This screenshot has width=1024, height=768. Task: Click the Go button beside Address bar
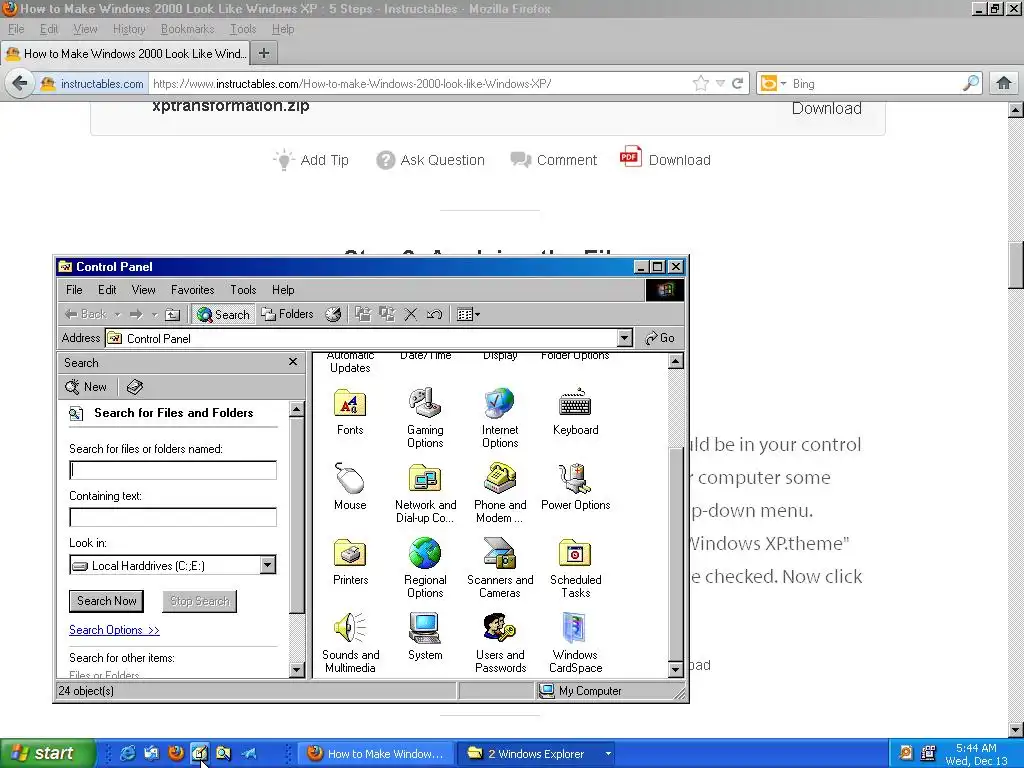(660, 338)
